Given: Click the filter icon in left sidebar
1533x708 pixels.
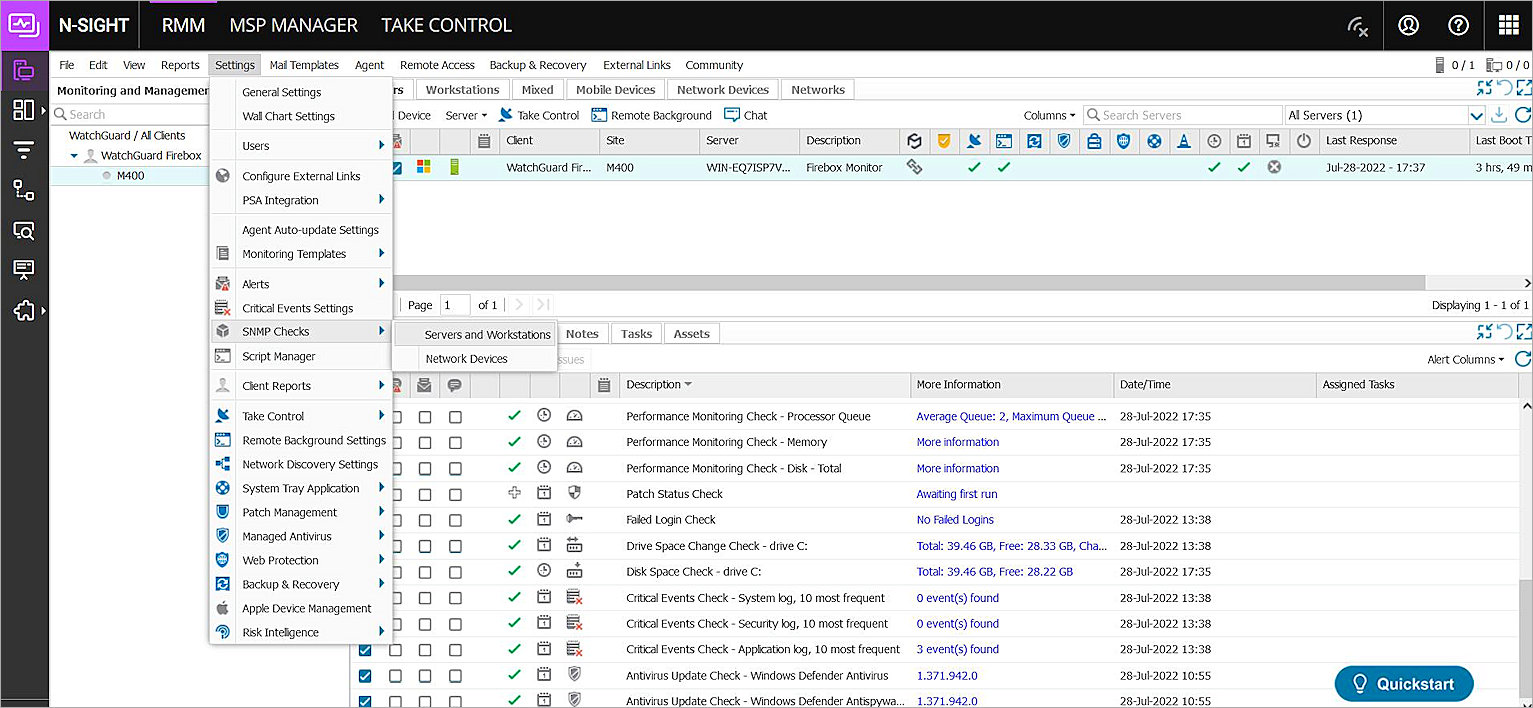Looking at the screenshot, I should coord(24,150).
